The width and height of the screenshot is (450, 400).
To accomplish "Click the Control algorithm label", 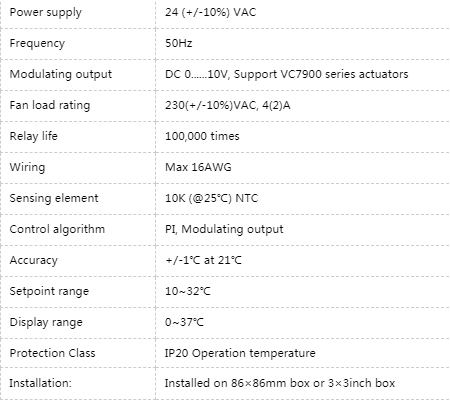I will (57, 229).
